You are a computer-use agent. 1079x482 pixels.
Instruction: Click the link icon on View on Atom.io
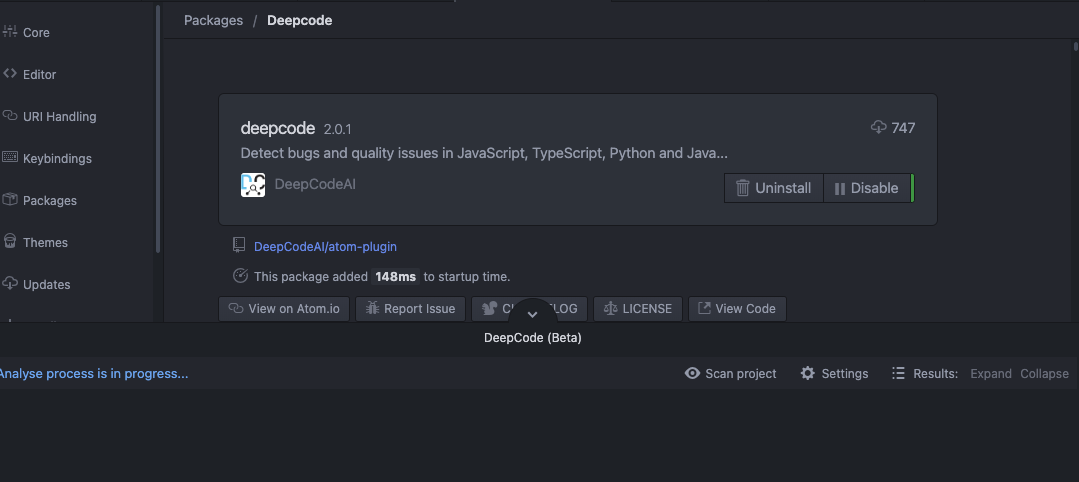(236, 308)
